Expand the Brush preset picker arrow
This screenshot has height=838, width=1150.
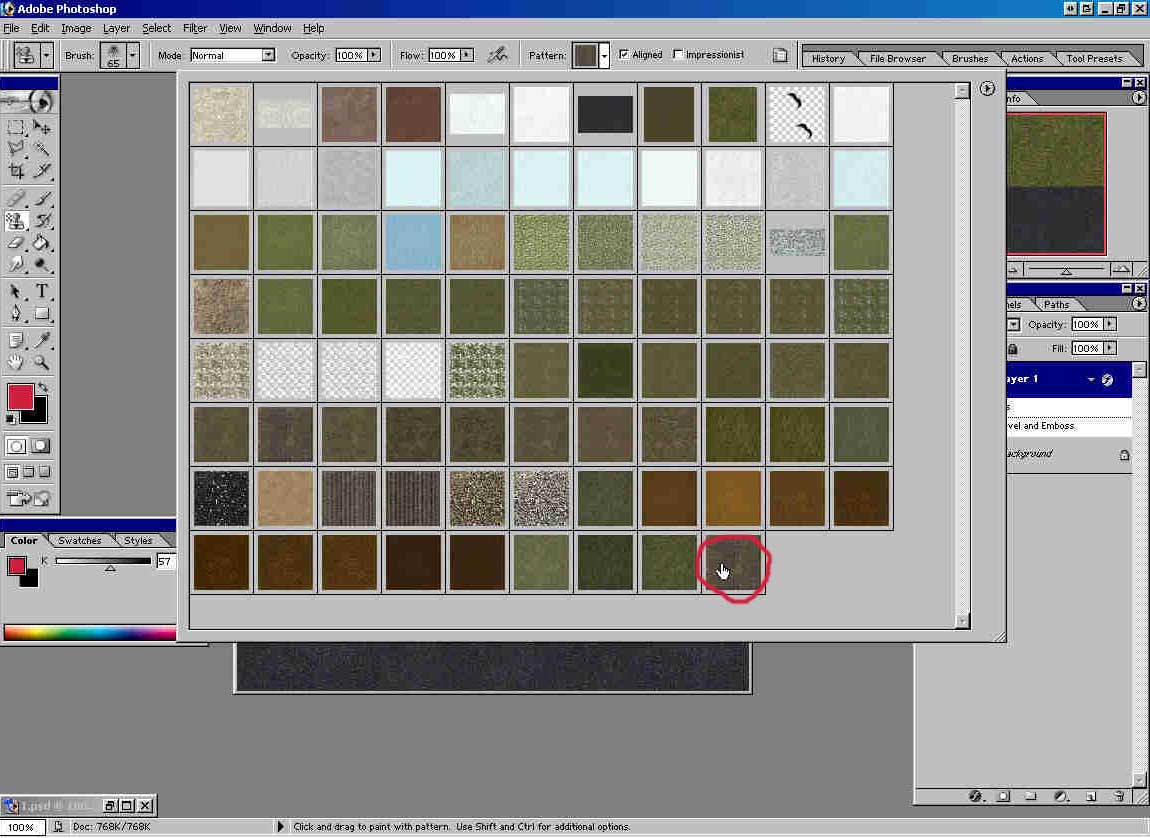pyautogui.click(x=133, y=55)
